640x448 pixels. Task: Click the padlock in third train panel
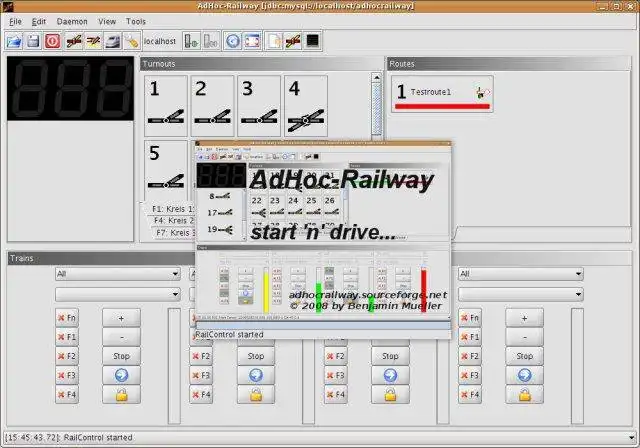[x=390, y=395]
